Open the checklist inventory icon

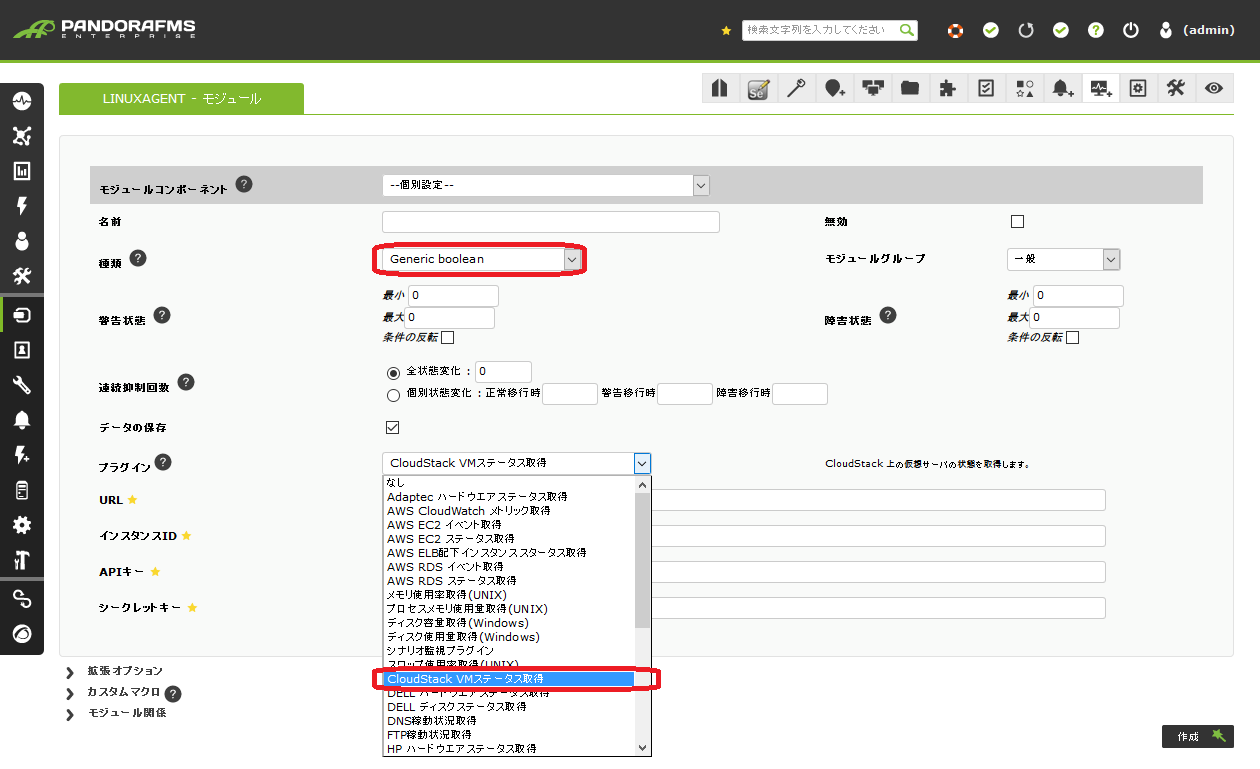click(x=986, y=88)
